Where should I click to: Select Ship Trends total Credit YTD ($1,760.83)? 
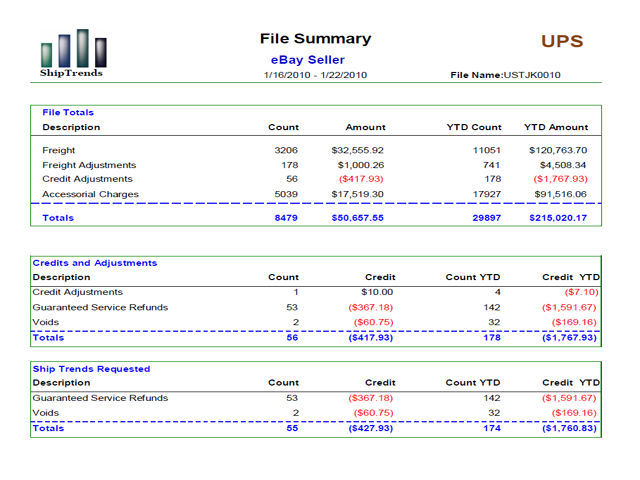tap(569, 428)
